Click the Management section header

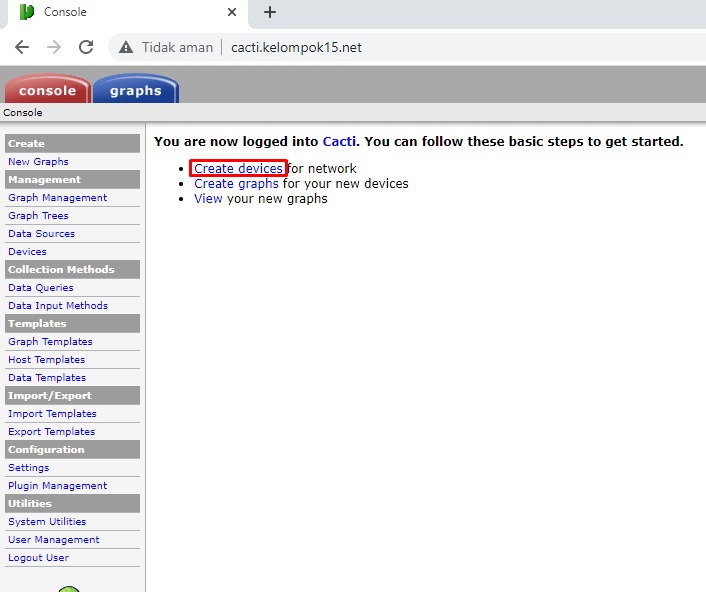pos(72,180)
